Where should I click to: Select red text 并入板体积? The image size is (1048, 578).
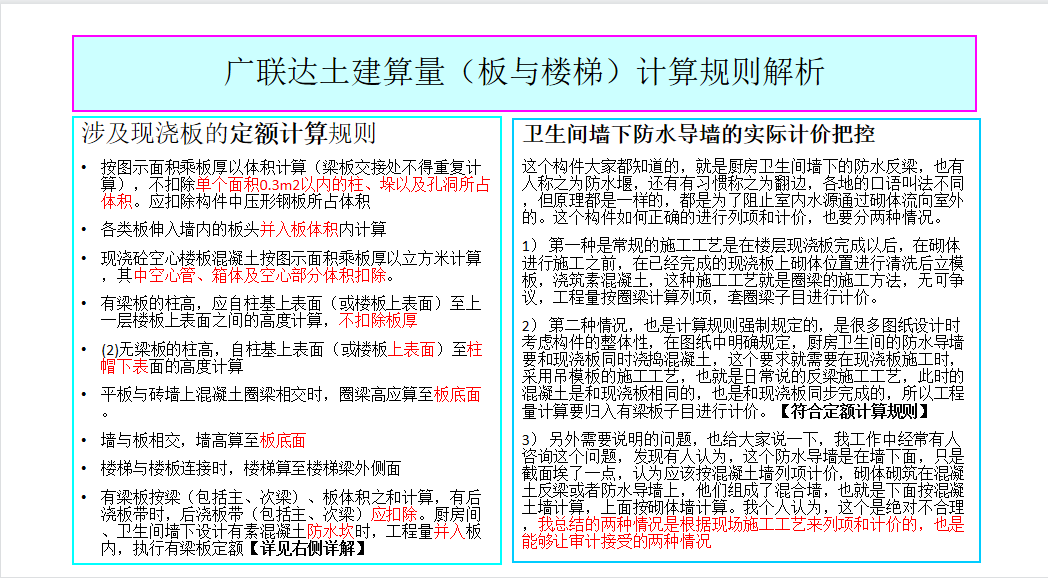(299, 230)
